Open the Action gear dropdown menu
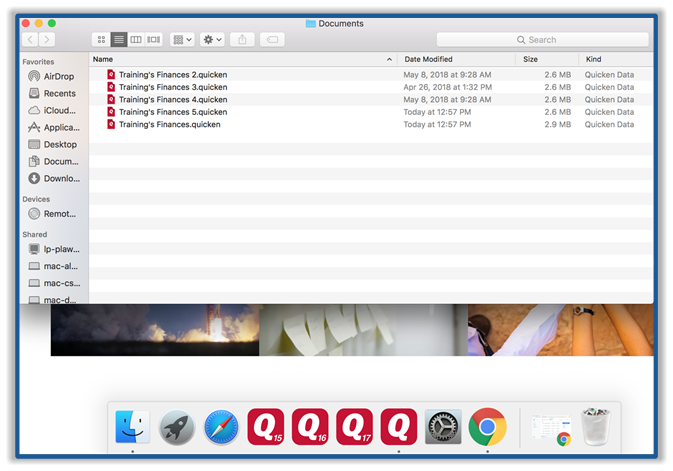This screenshot has width=673, height=471. pyautogui.click(x=212, y=39)
